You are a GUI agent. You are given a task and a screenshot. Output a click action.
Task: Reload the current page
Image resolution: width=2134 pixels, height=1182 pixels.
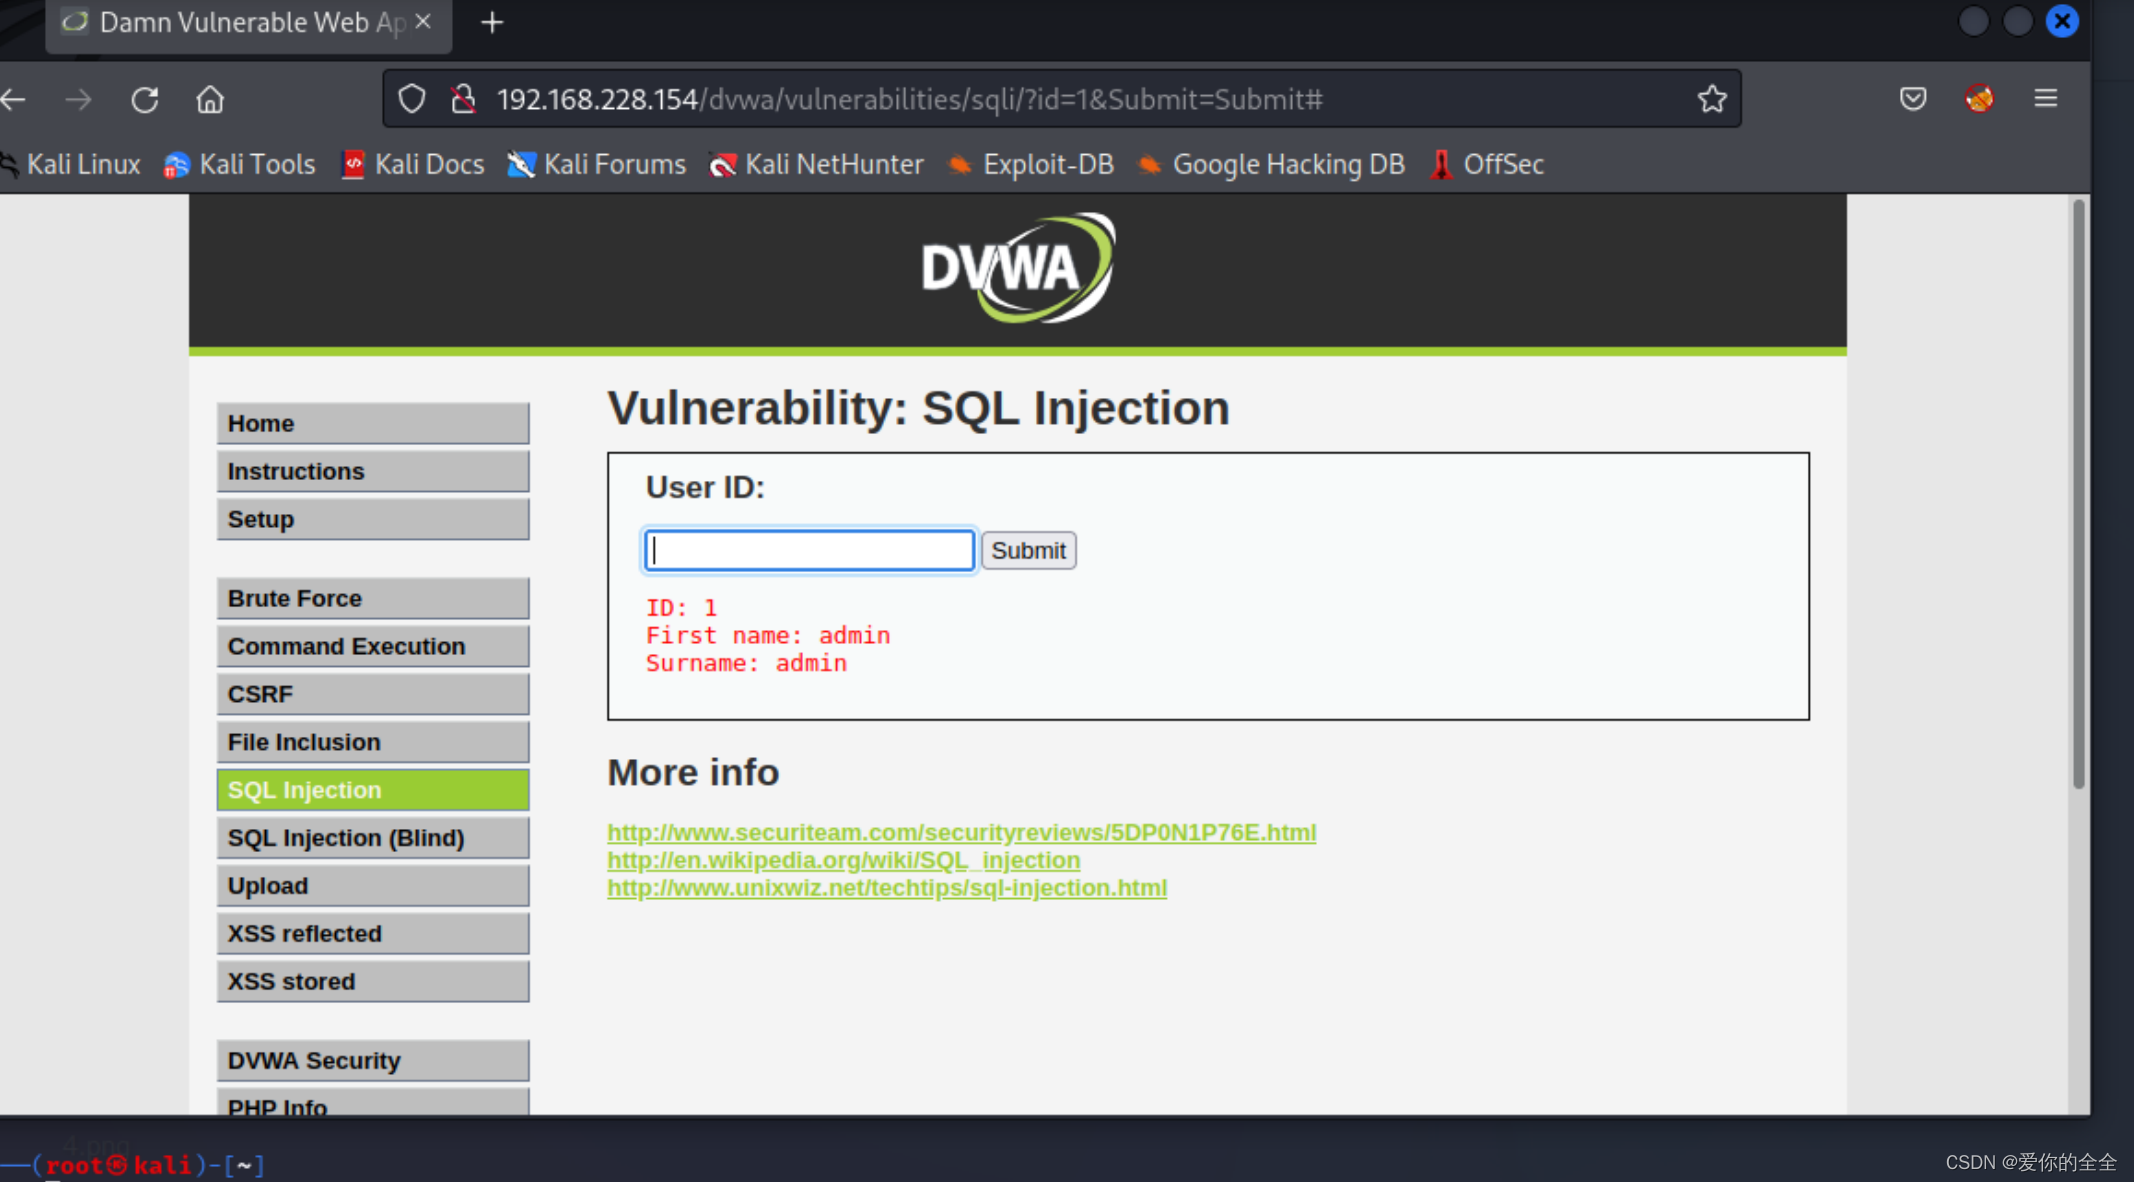click(x=145, y=99)
